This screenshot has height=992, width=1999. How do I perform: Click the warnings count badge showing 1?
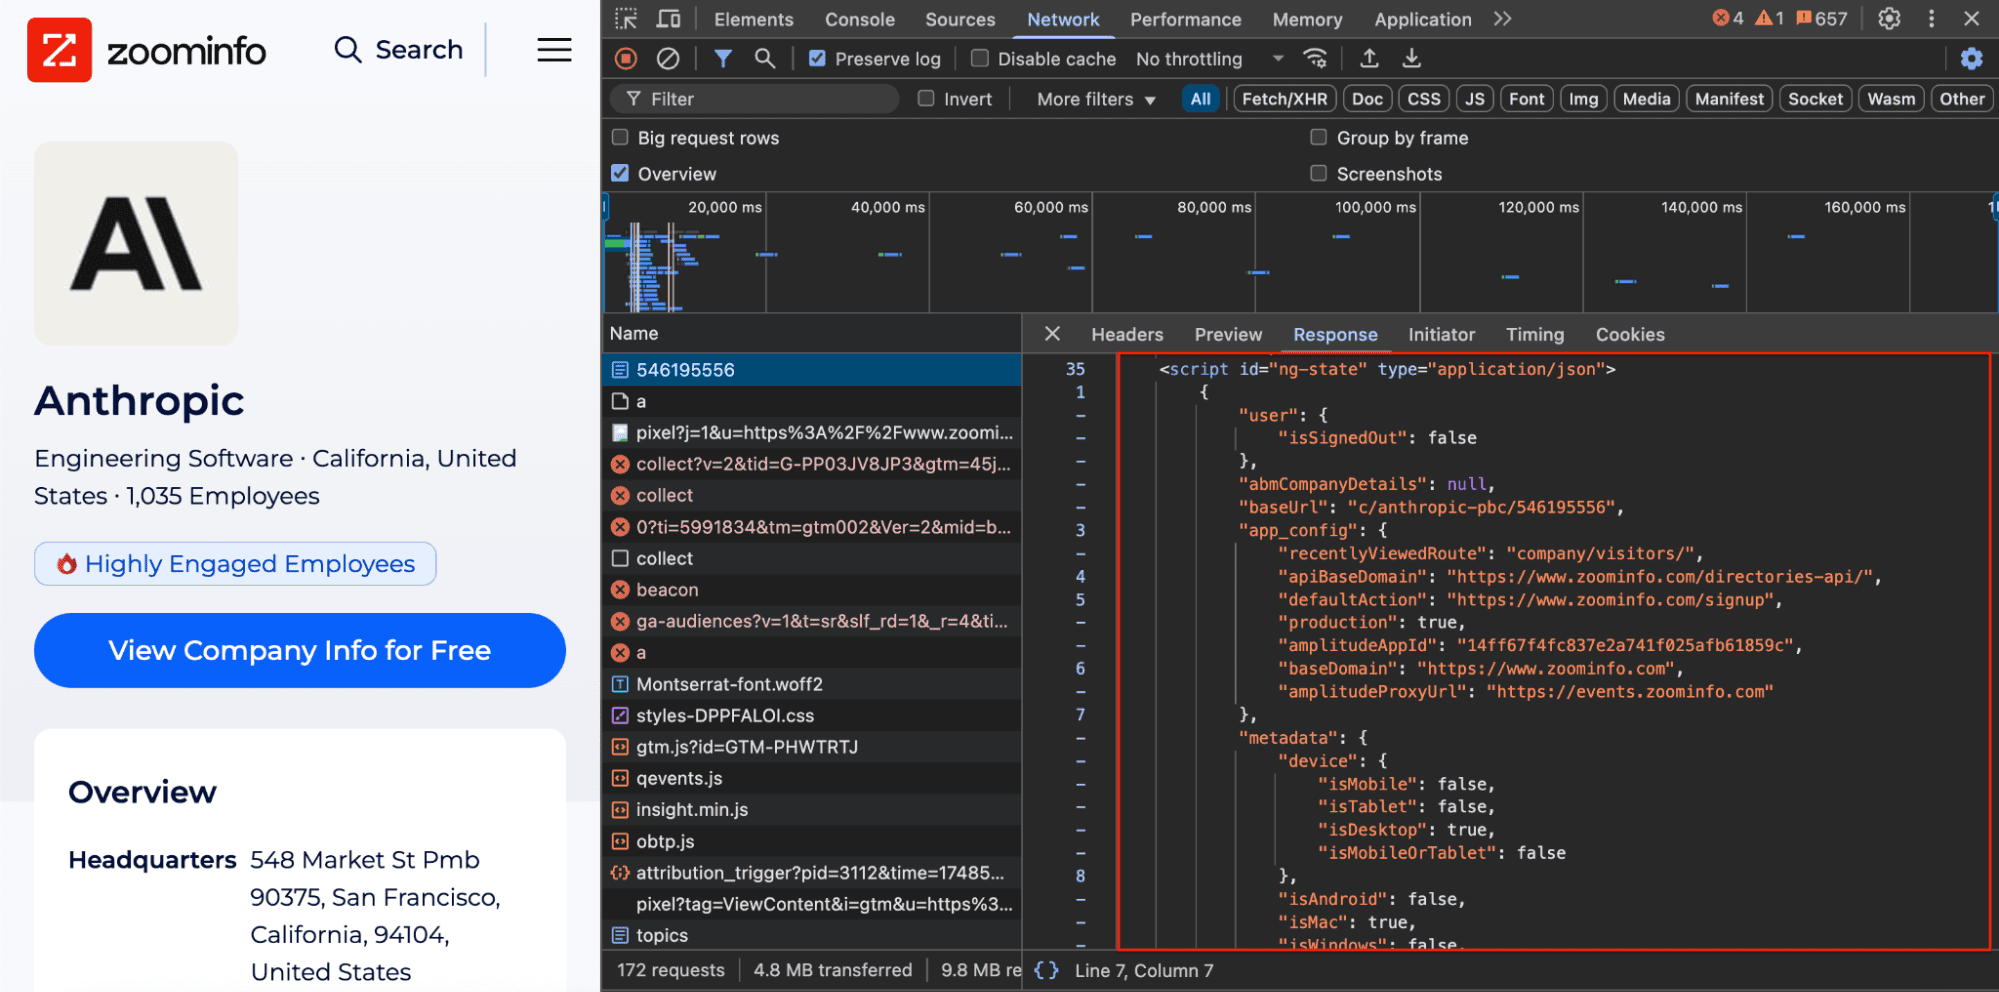tap(1769, 18)
